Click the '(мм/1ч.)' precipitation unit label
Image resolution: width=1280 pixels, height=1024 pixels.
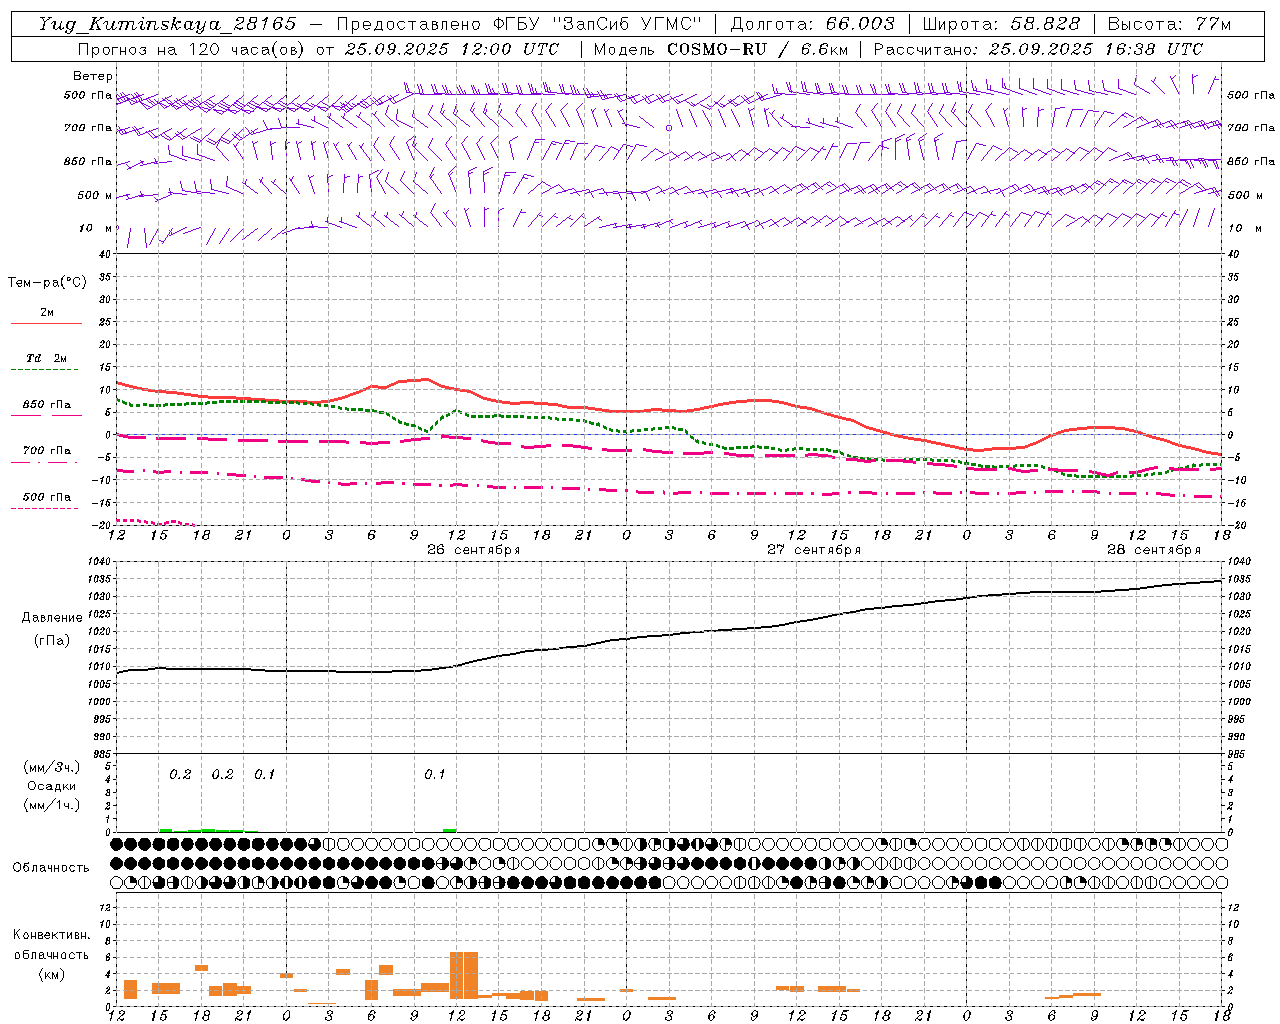click(51, 805)
